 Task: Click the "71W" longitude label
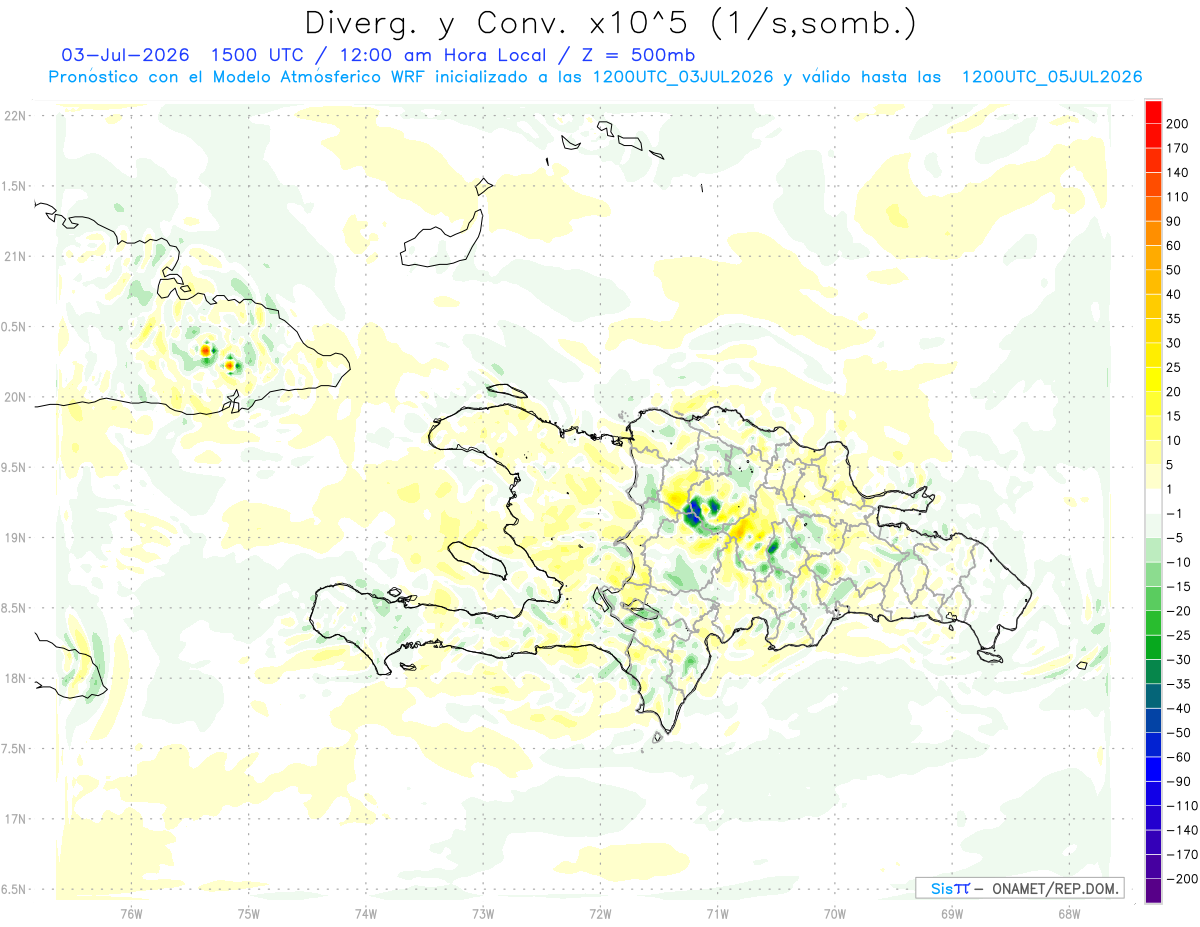[x=717, y=912]
